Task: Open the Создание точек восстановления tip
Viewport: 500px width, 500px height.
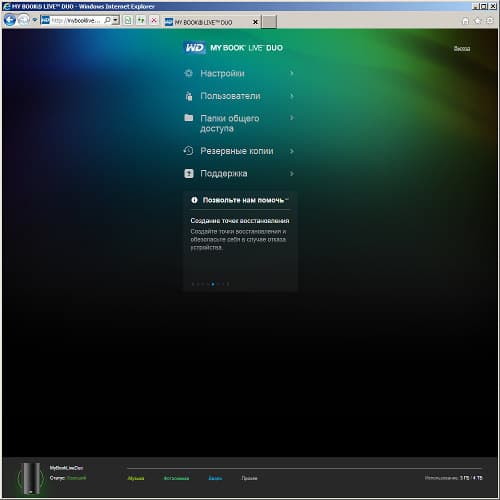Action: tap(240, 221)
